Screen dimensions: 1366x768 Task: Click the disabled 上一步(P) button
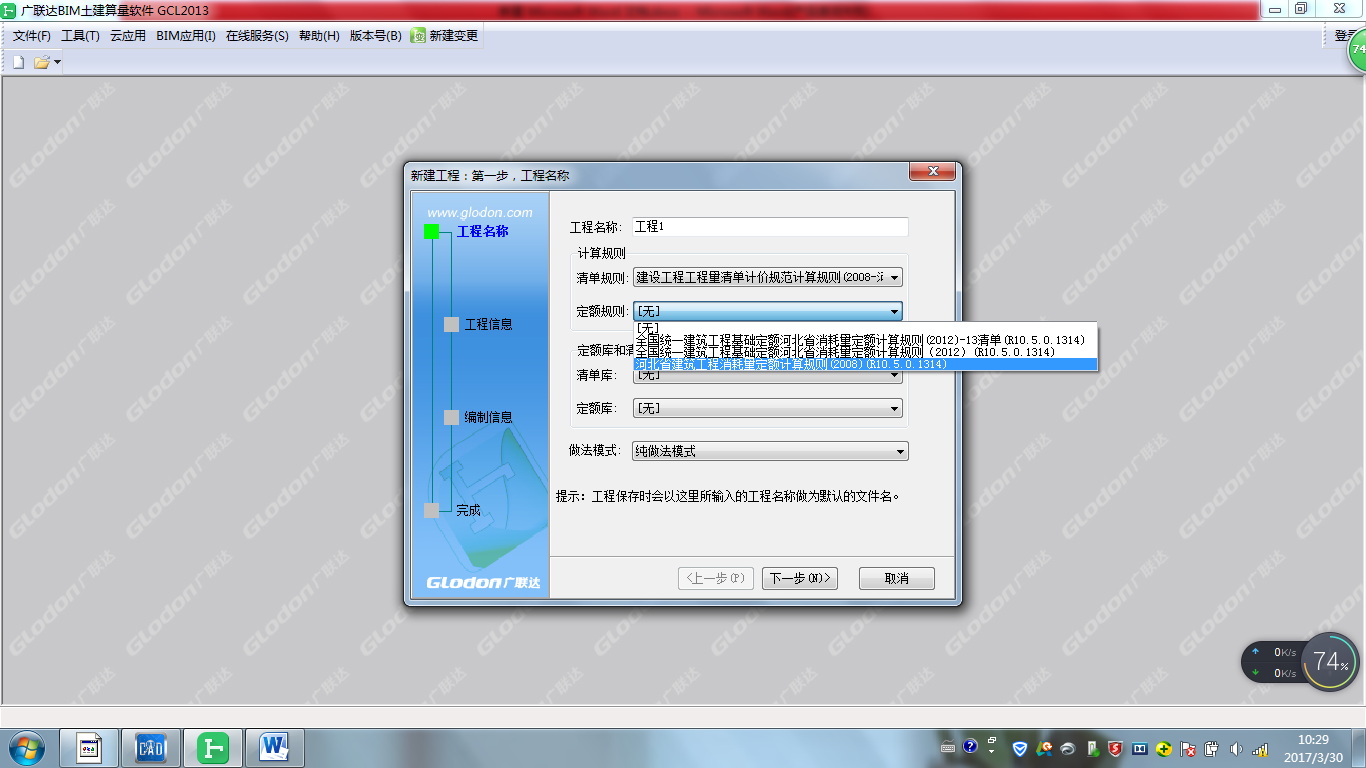[716, 578]
